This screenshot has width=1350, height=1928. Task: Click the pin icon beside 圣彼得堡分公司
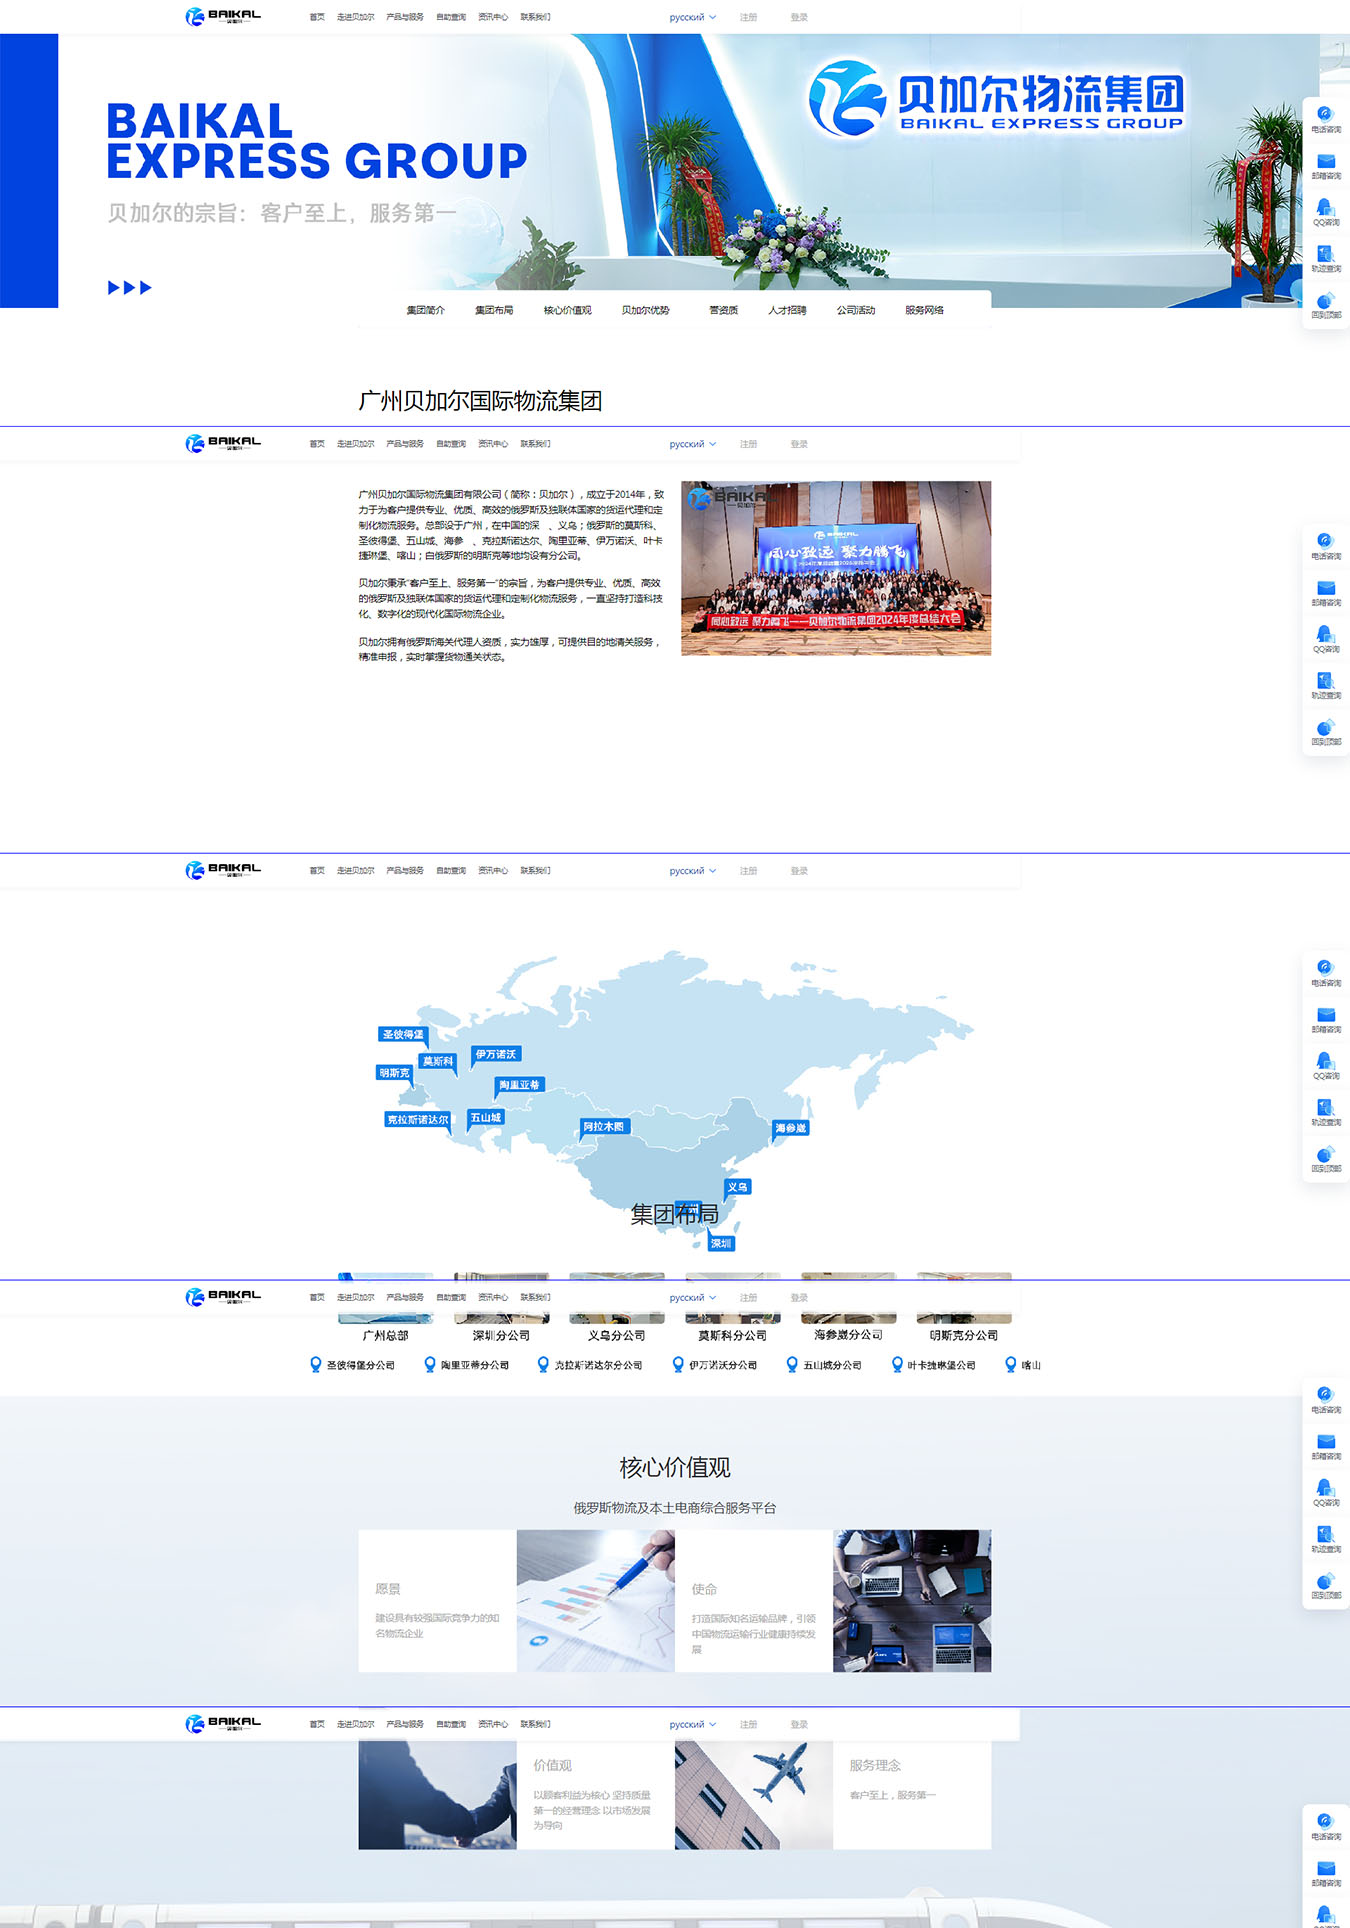(x=316, y=1364)
